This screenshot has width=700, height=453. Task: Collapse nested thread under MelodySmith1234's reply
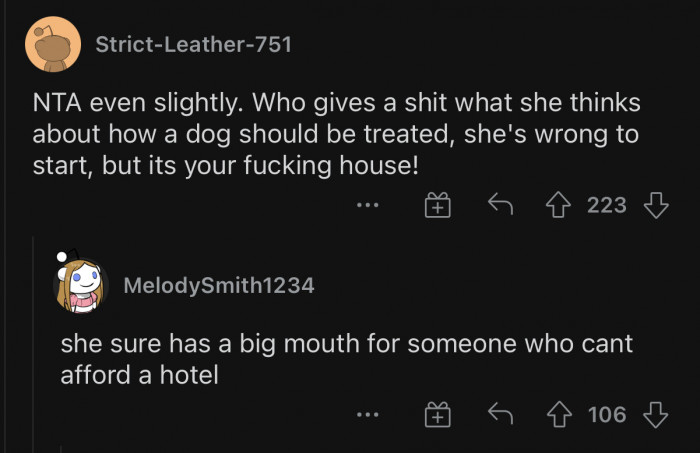[62, 448]
